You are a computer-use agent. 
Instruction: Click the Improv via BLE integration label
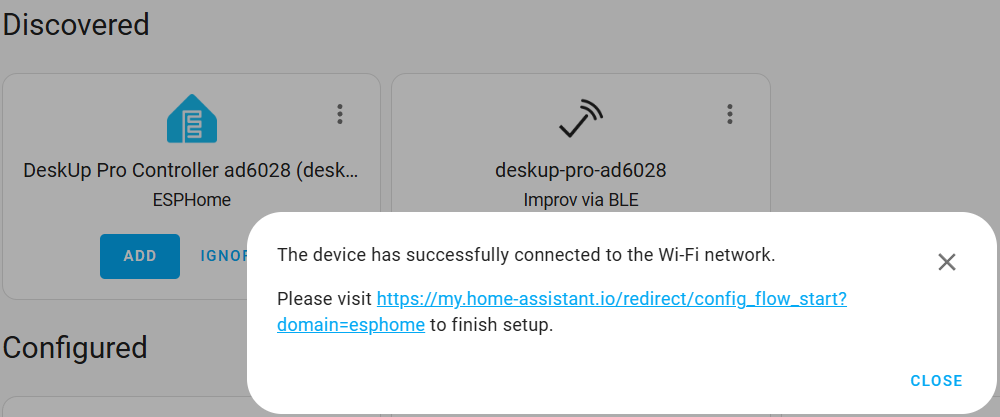(x=581, y=200)
